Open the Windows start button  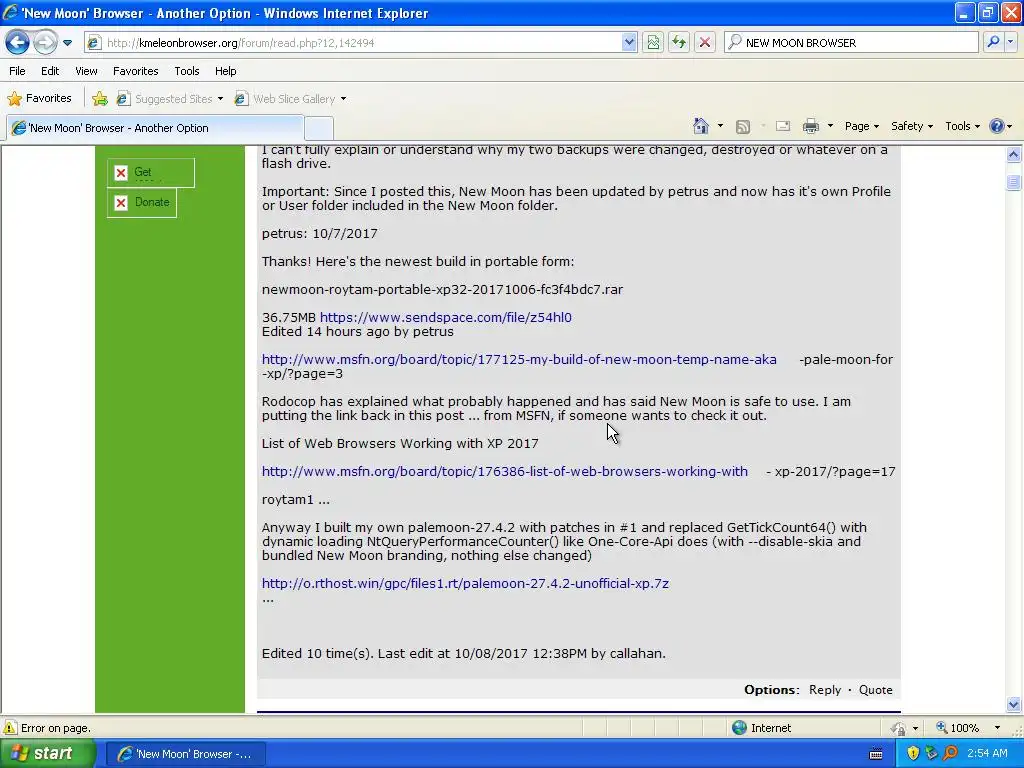(x=48, y=754)
